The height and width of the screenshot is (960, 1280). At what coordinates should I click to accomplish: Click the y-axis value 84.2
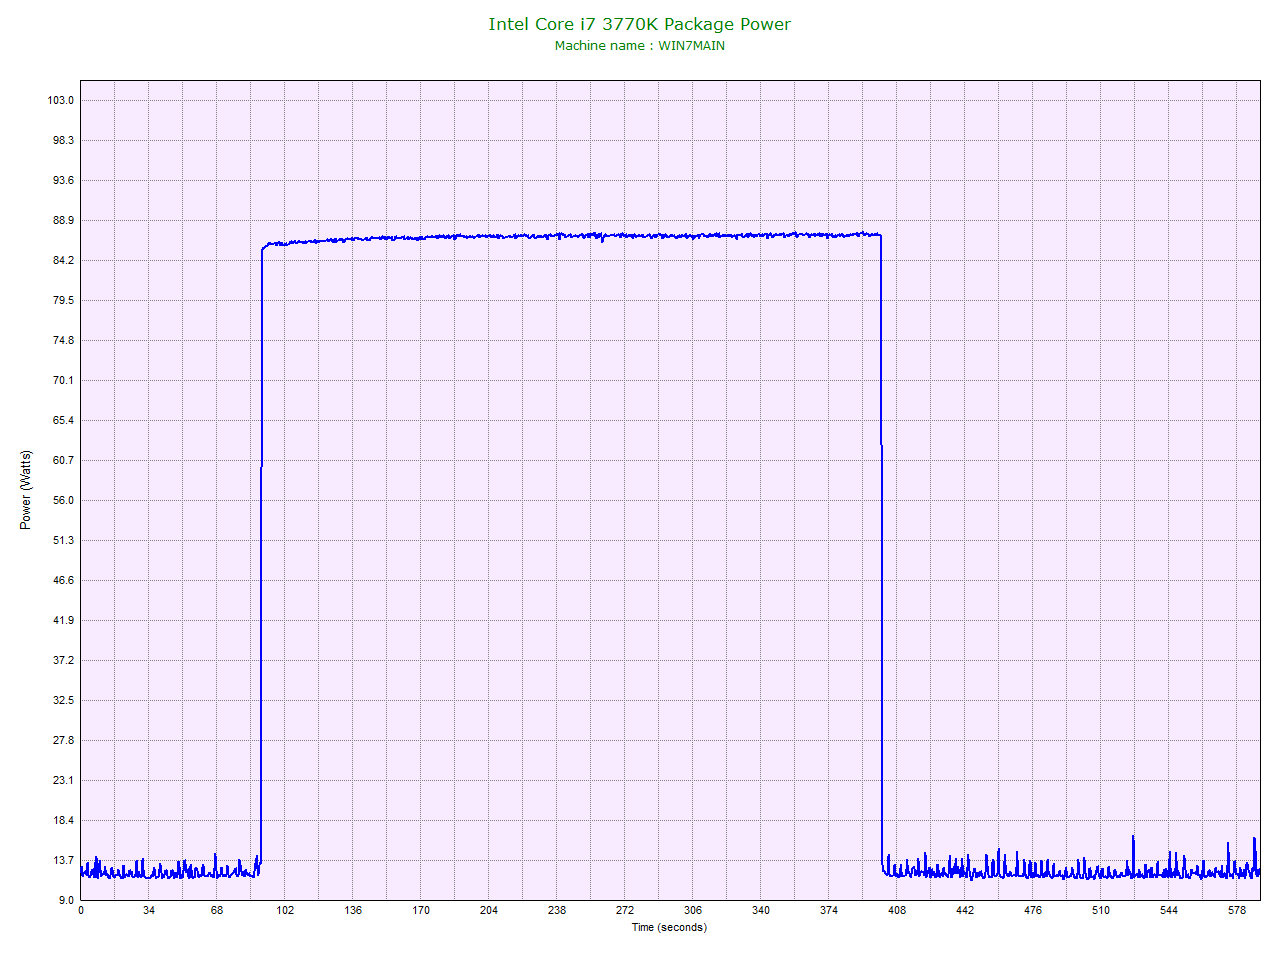pos(64,260)
